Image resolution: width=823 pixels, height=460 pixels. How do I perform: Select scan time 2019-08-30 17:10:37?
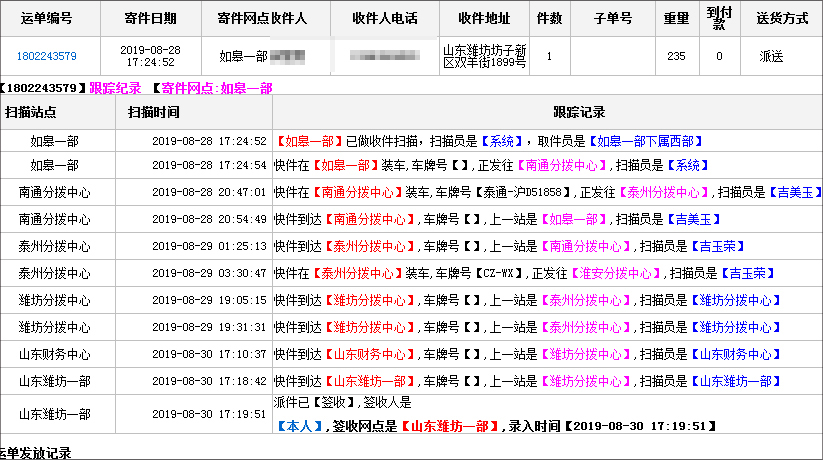tap(209, 354)
